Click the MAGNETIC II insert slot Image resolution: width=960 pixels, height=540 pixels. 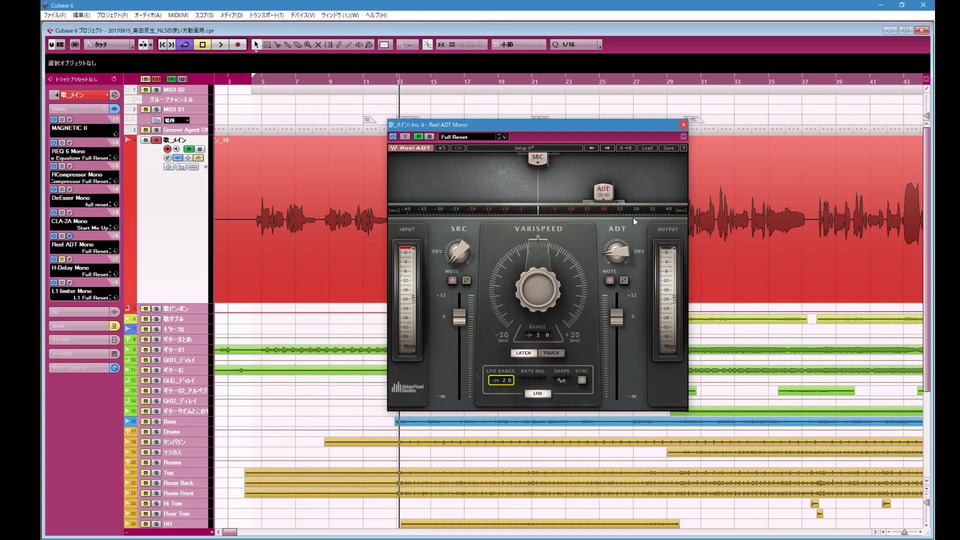click(x=84, y=130)
